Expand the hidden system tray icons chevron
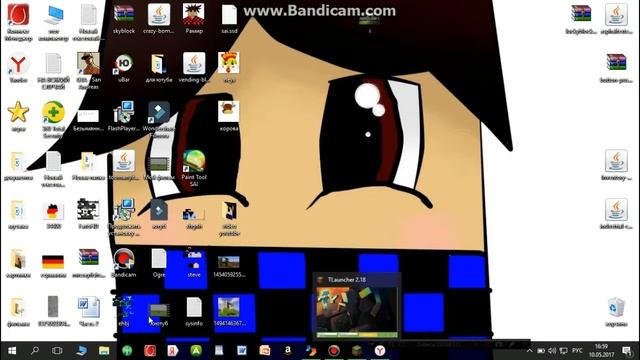The image size is (640, 360). tap(529, 351)
